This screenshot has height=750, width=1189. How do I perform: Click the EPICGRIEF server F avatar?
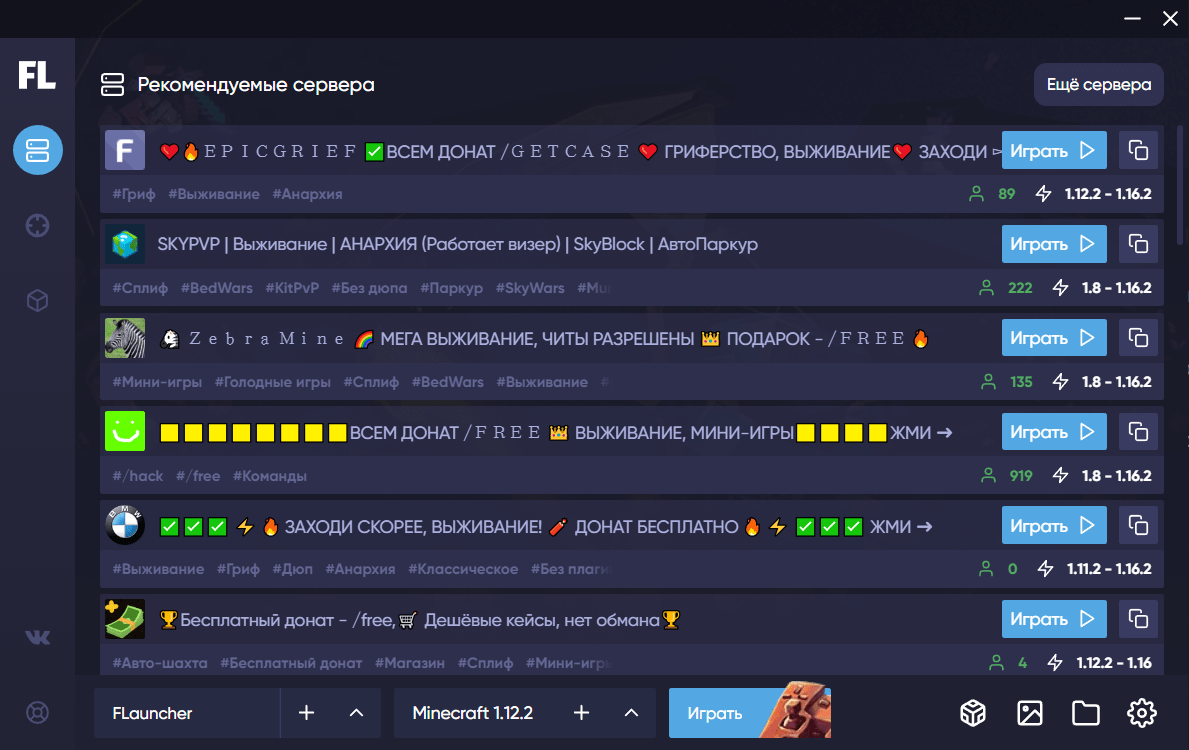(x=125, y=150)
